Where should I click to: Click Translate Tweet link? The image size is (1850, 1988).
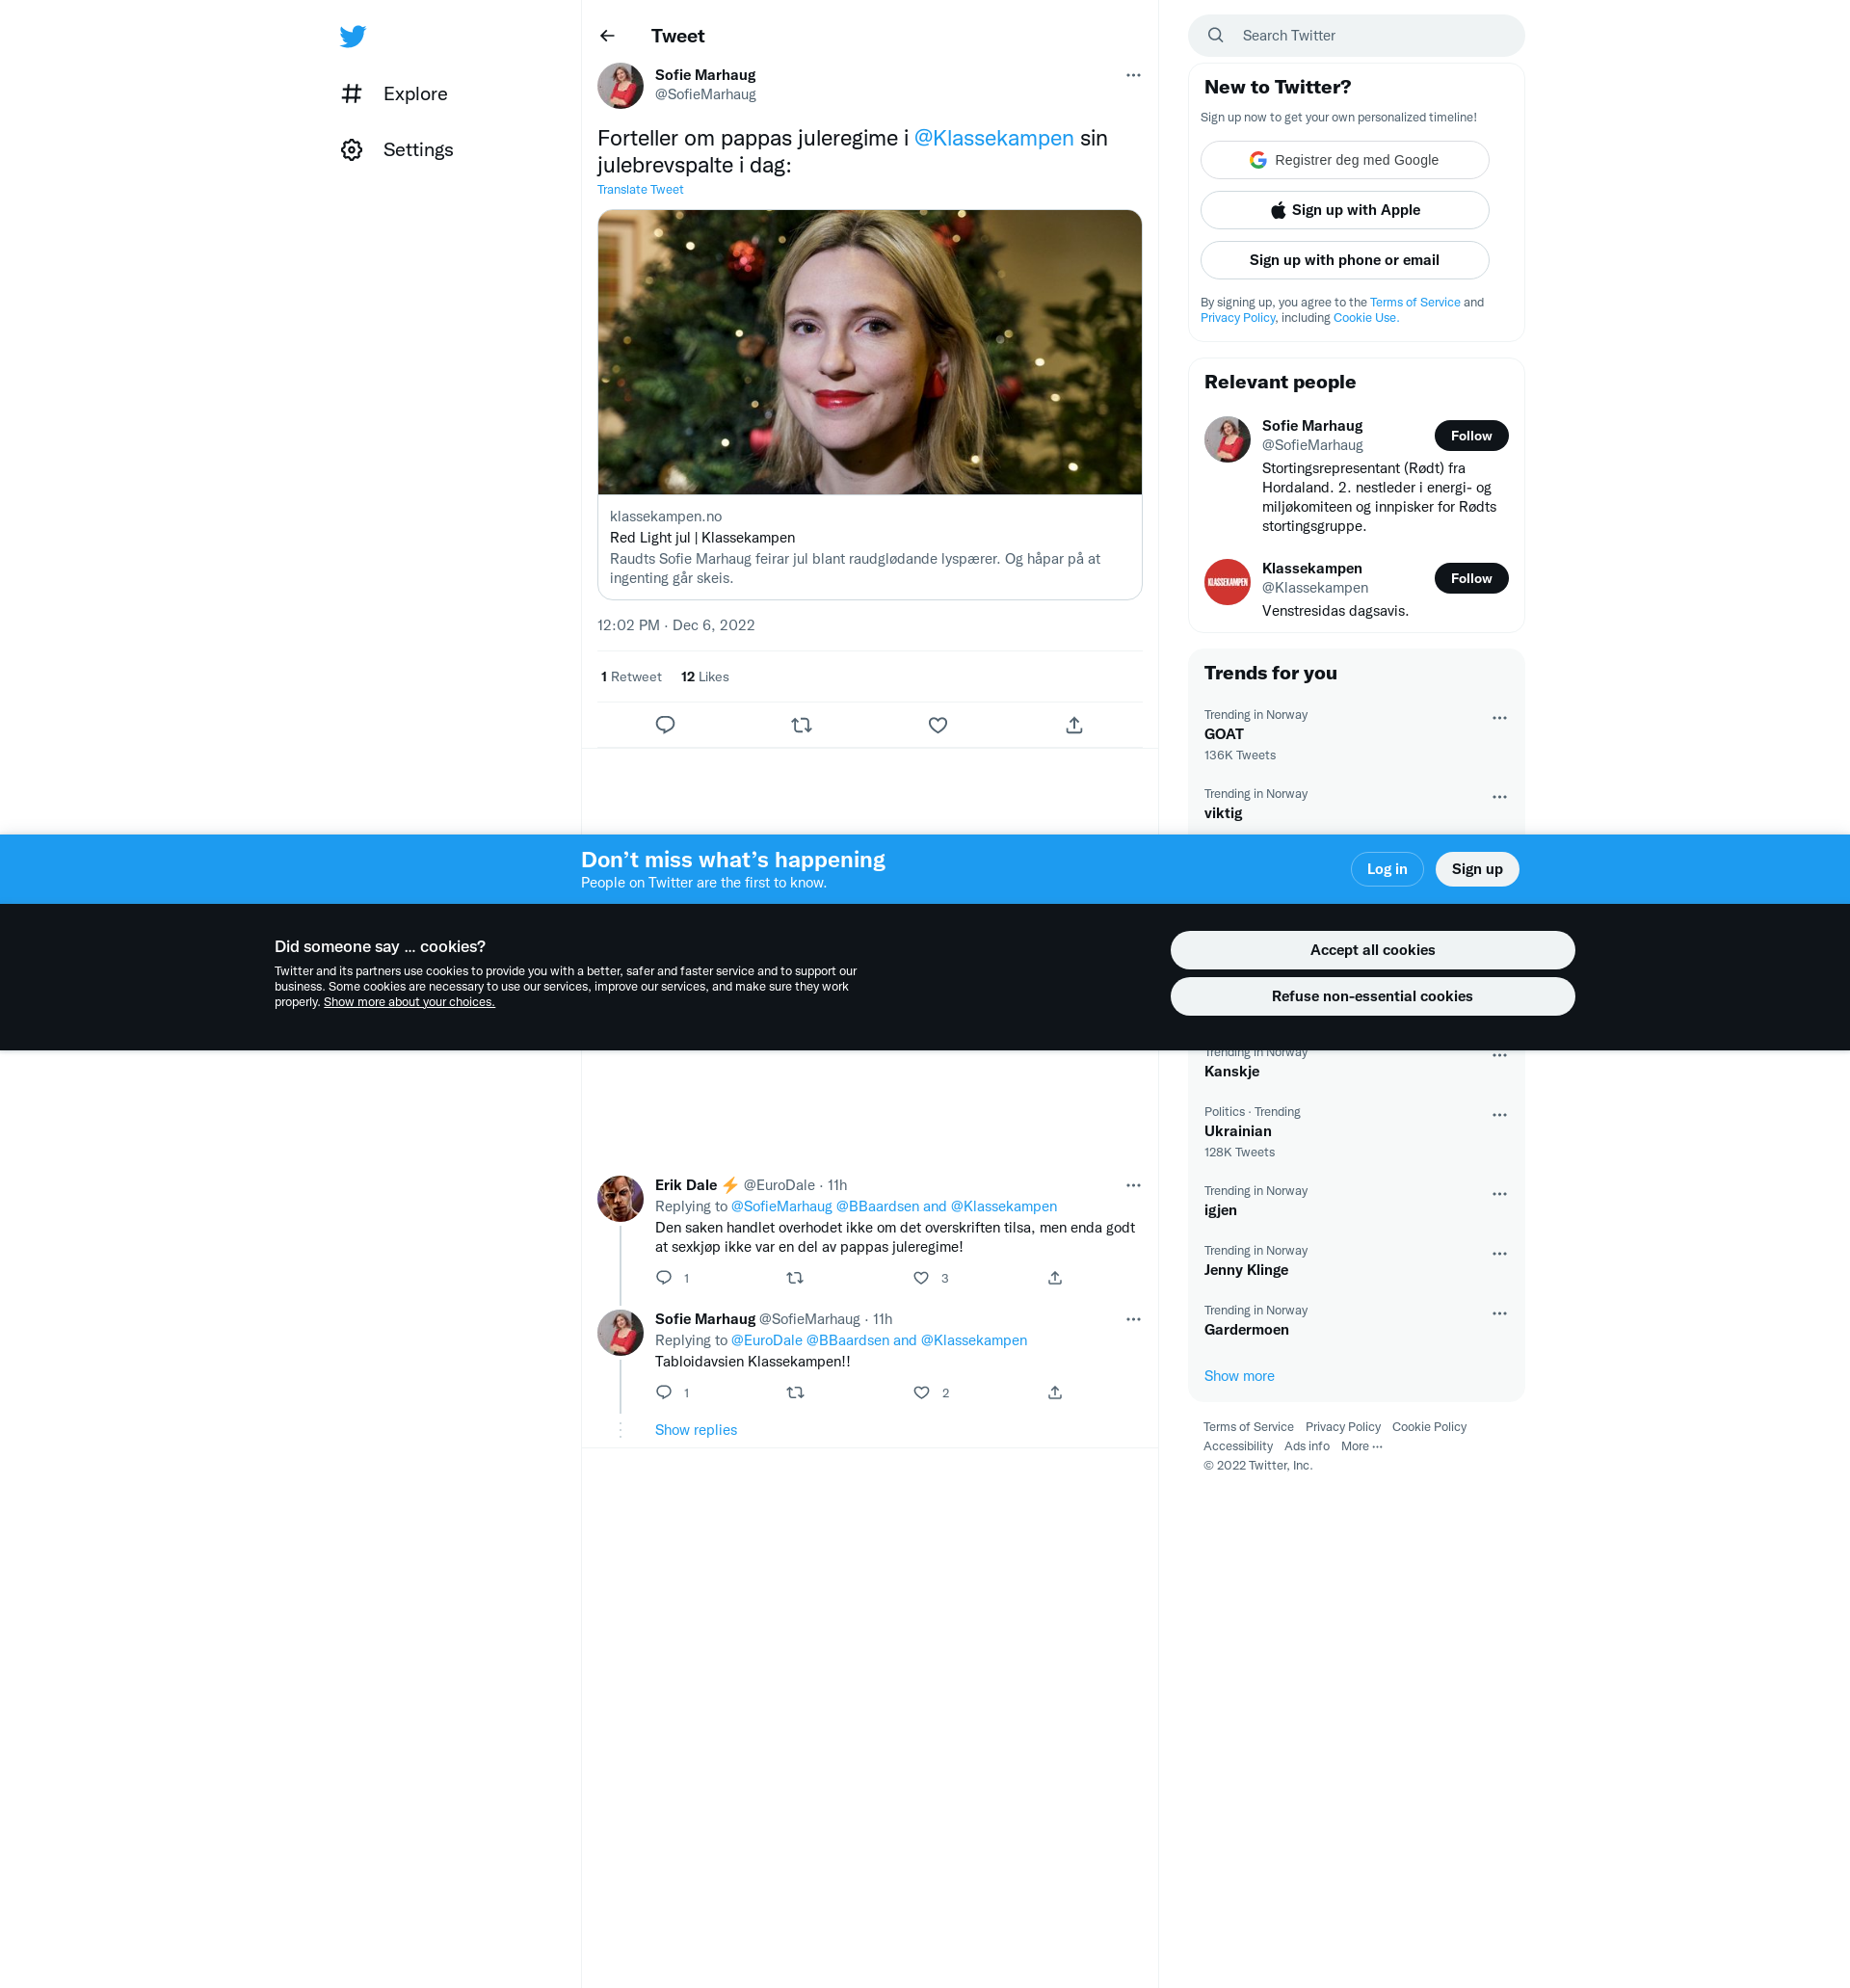point(640,190)
